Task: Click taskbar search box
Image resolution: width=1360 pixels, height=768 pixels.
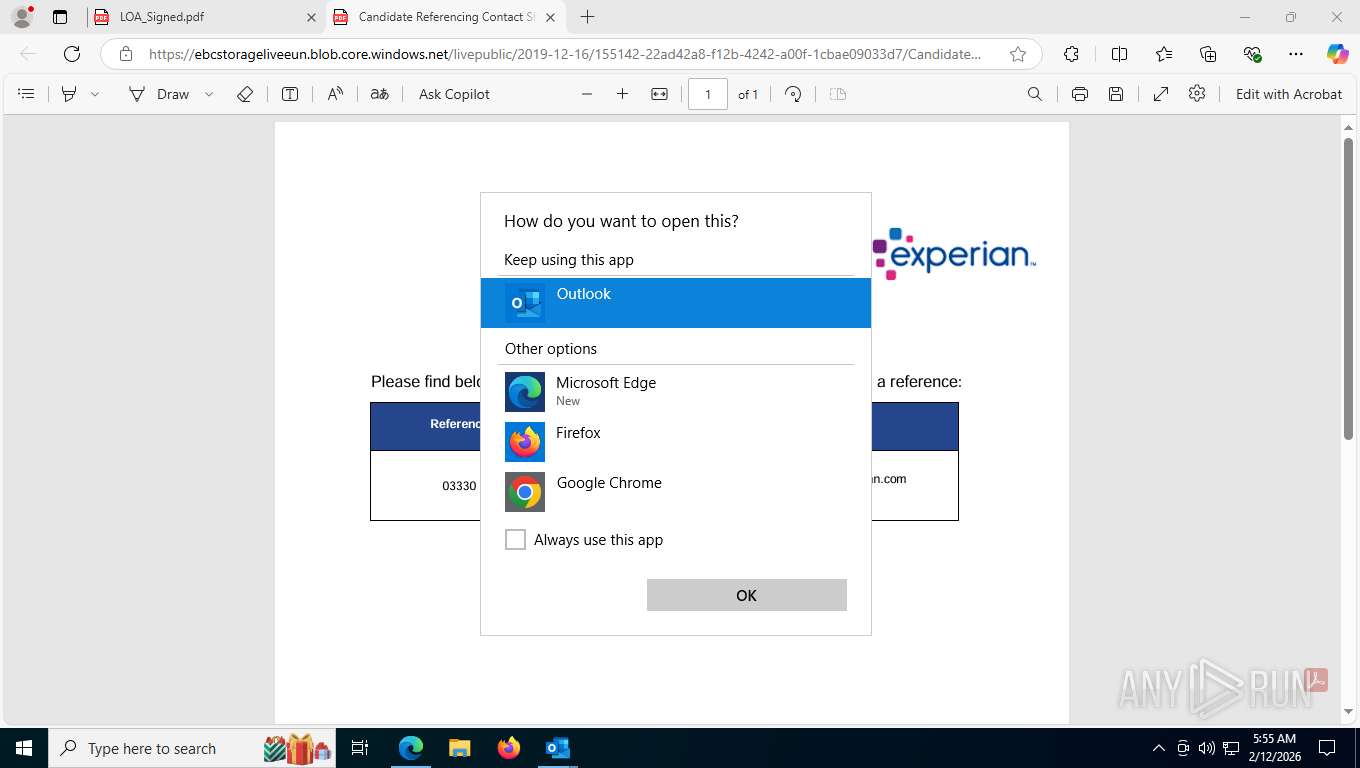Action: (x=192, y=748)
